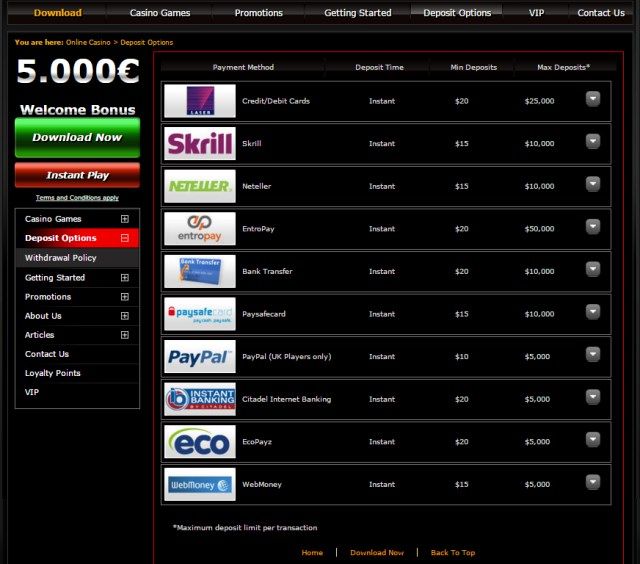Open Withdrawal Policy in sidebar
Viewport: 640px width, 564px height.
coord(77,258)
